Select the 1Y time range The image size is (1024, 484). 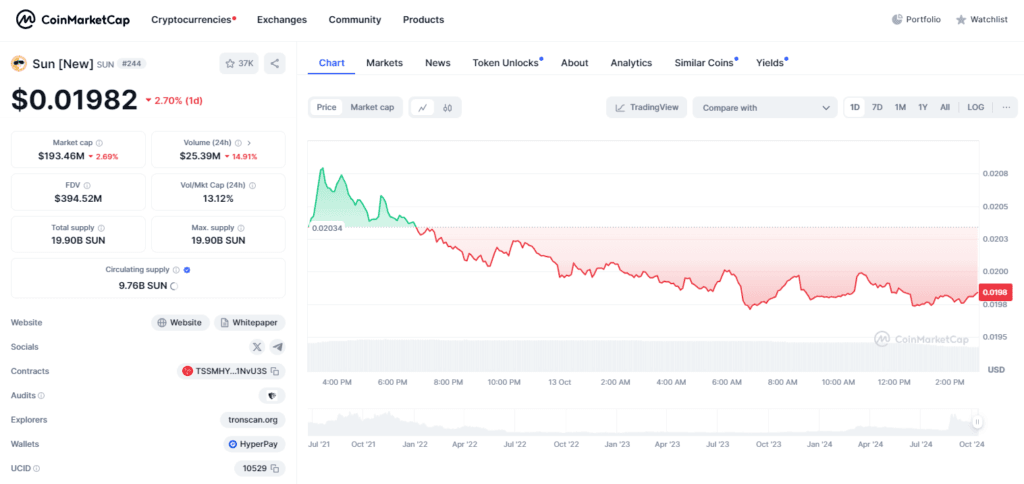point(923,107)
